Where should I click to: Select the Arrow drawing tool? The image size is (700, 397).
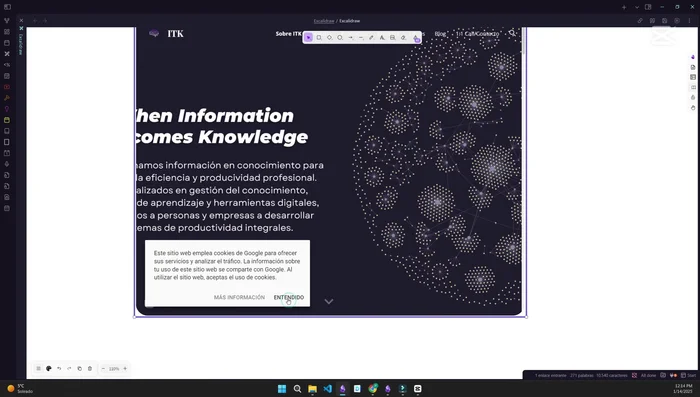pyautogui.click(x=350, y=38)
